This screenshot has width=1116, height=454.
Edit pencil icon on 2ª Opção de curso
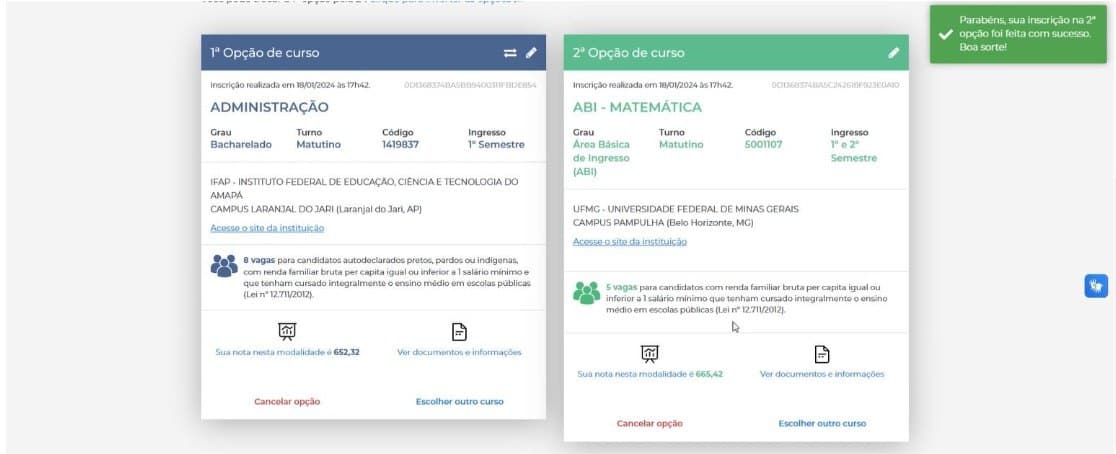pos(894,53)
